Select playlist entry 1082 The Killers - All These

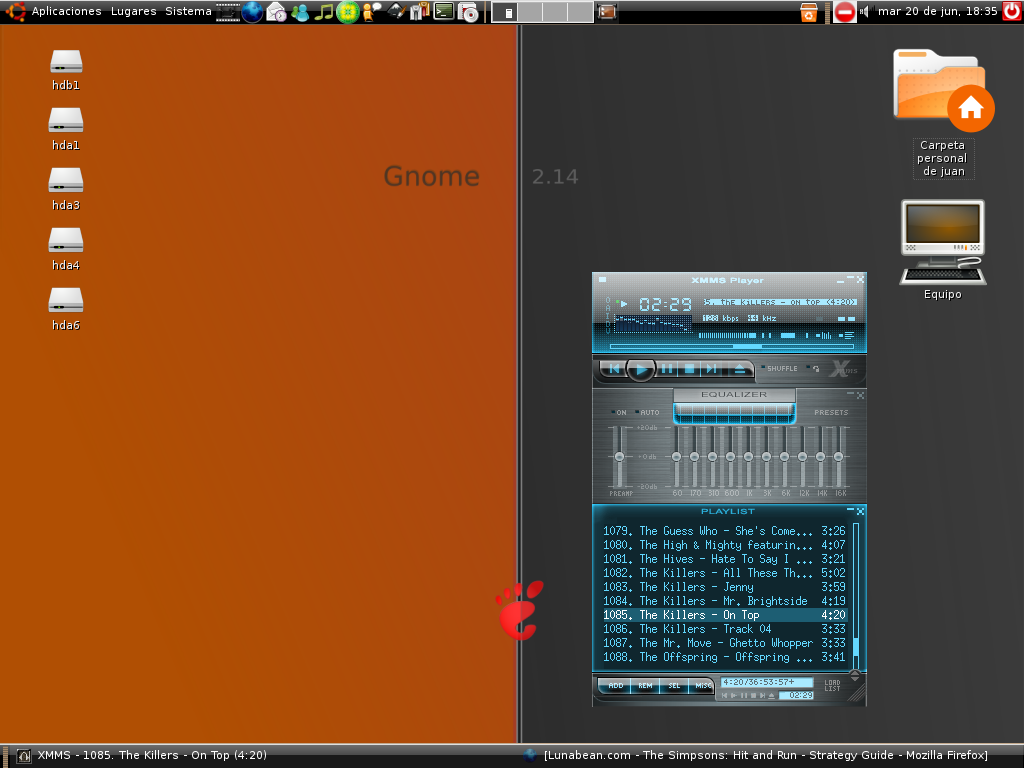[724, 573]
